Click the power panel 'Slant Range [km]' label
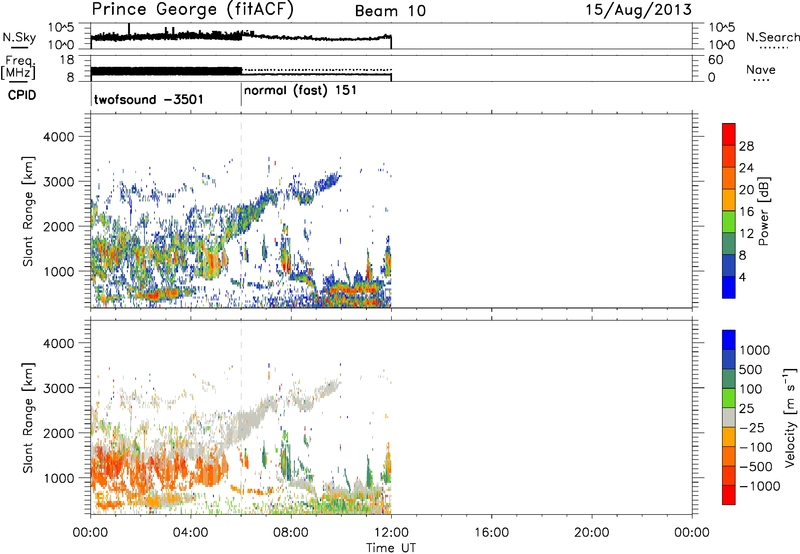This screenshot has height=554, width=800. (28, 211)
